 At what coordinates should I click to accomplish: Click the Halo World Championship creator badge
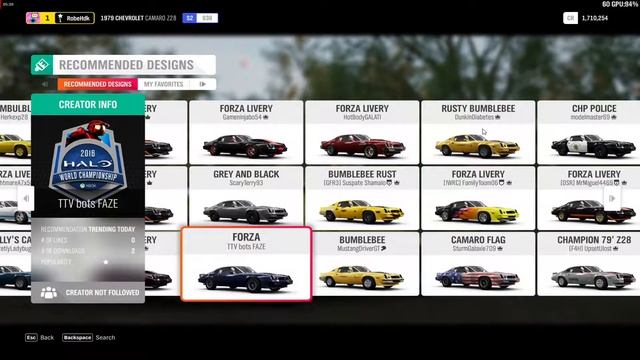coord(88,159)
